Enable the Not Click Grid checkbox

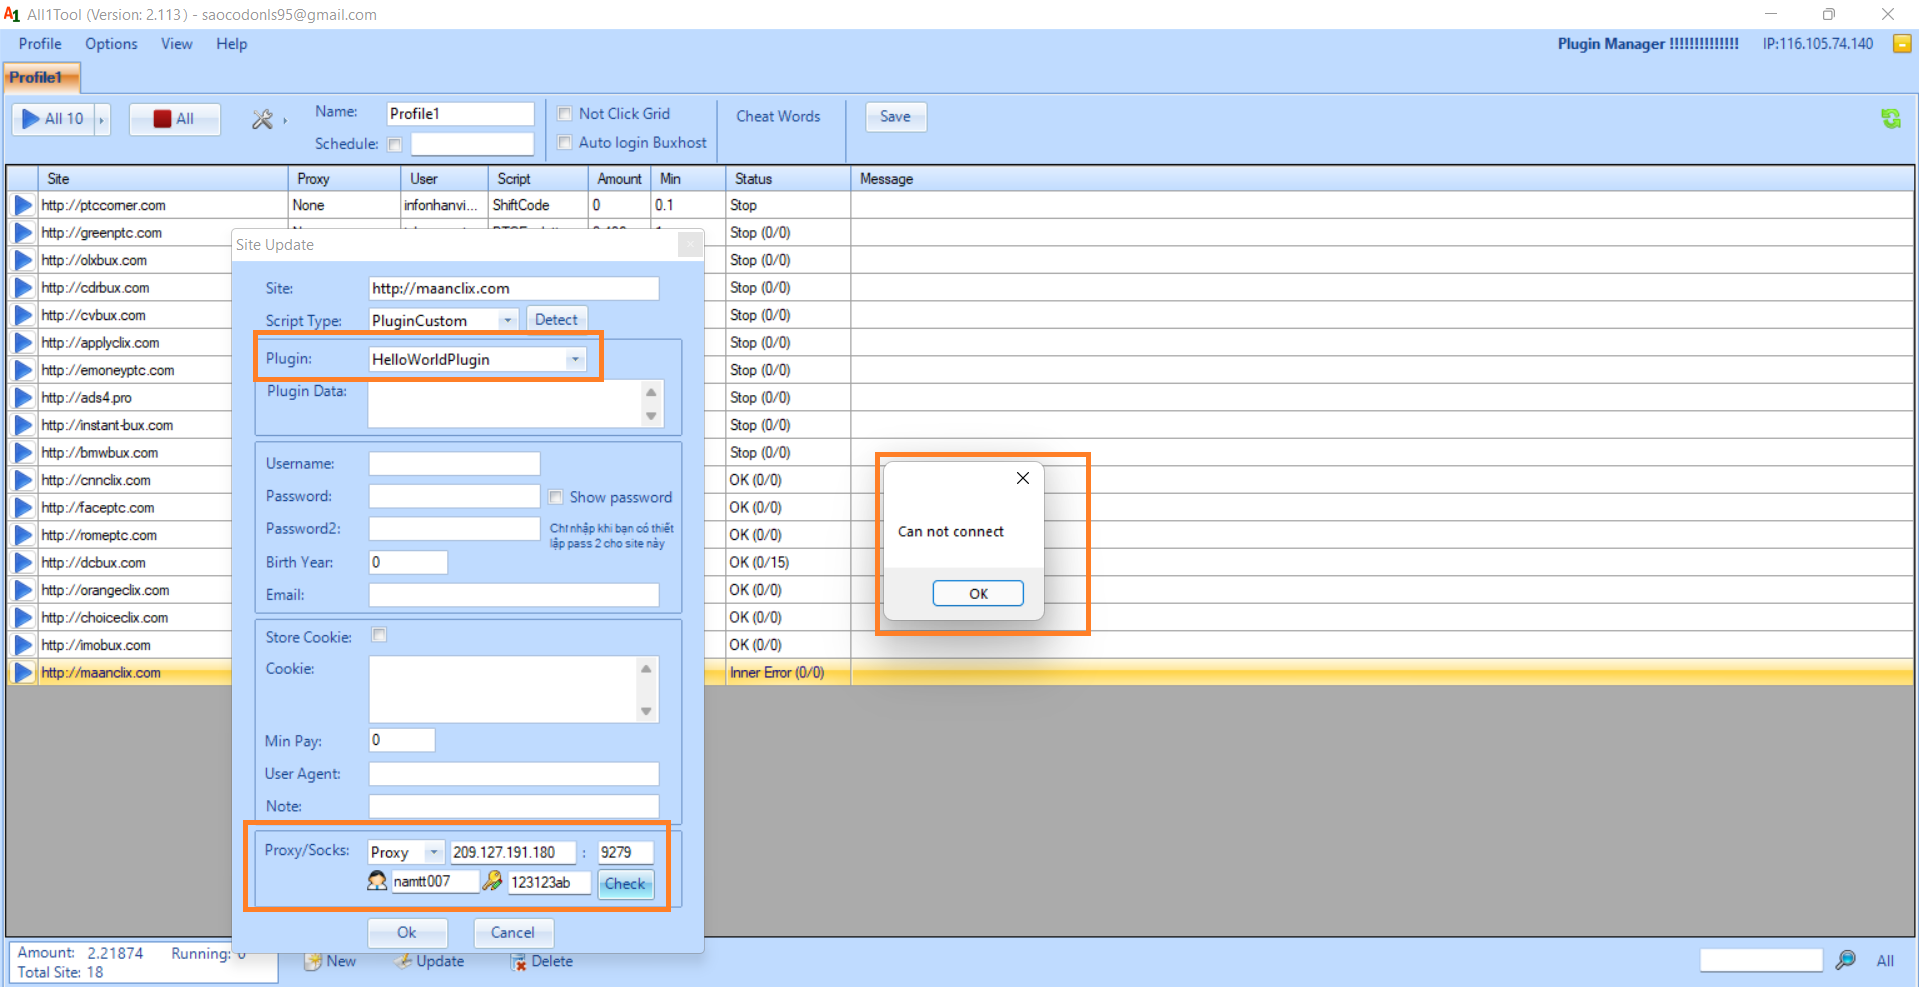coord(565,114)
